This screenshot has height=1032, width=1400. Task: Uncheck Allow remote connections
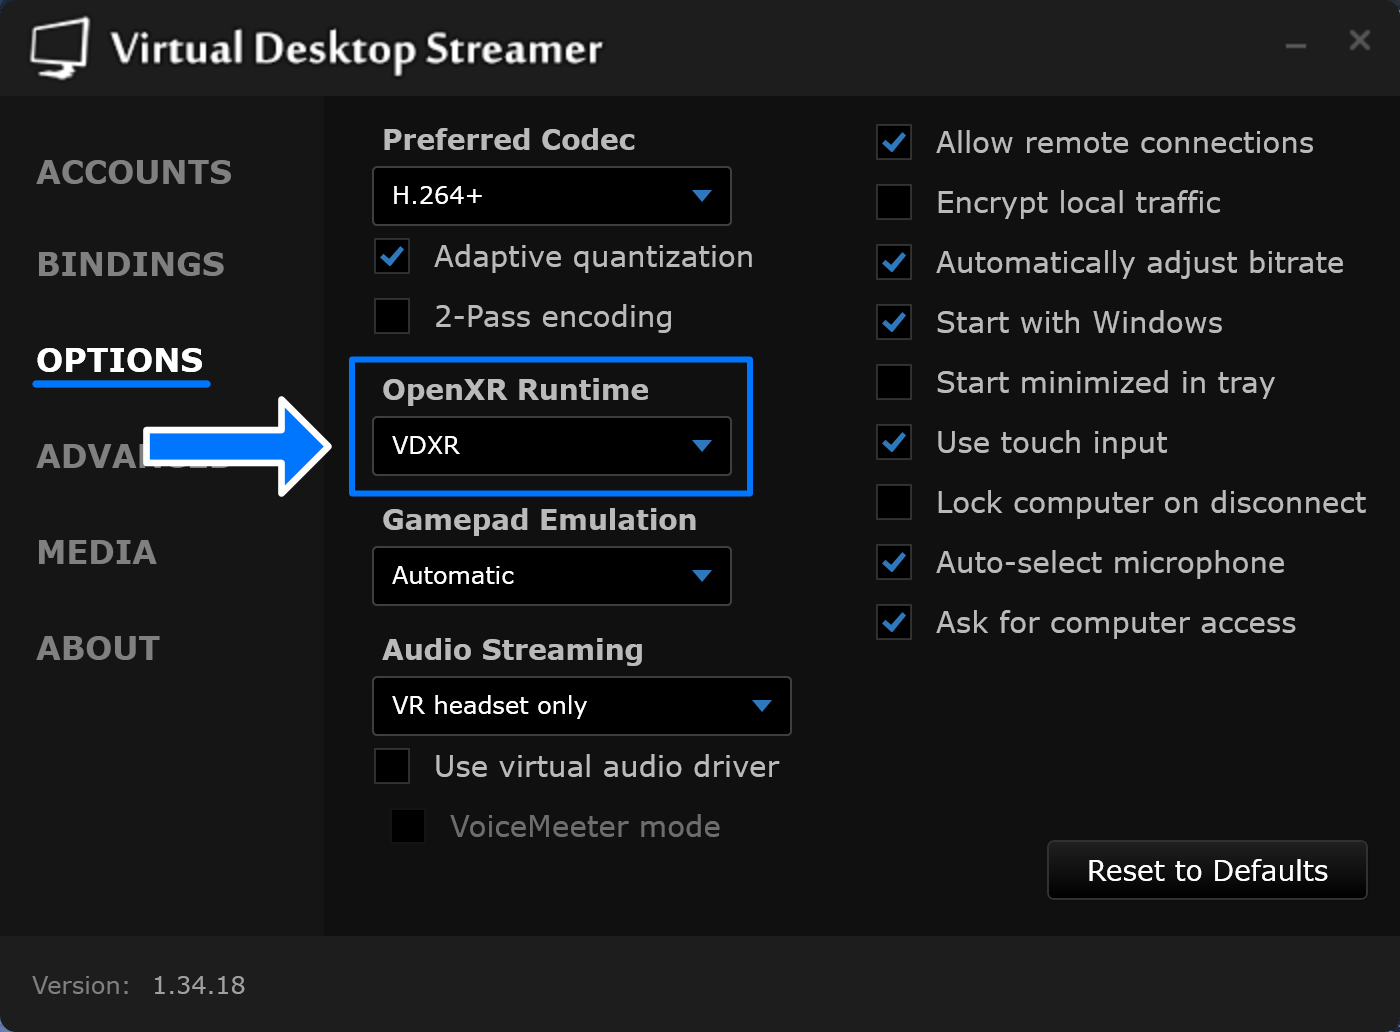click(894, 143)
